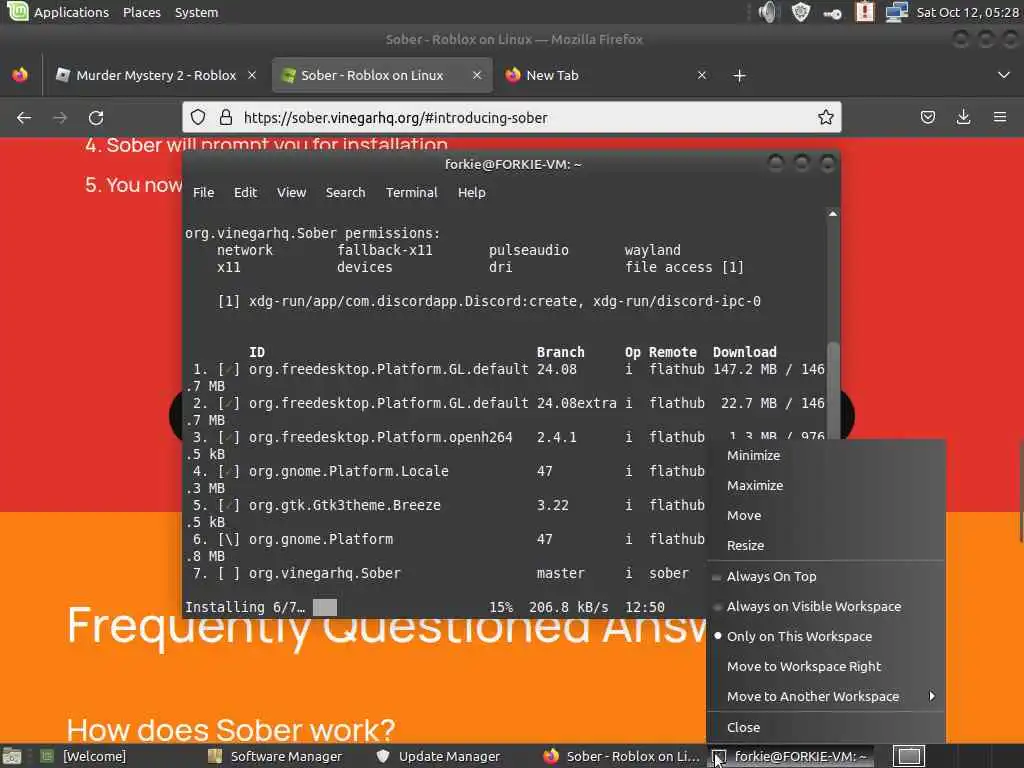Image resolution: width=1024 pixels, height=768 pixels.
Task: Click the terminal scrollbar up arrow
Action: tap(833, 214)
